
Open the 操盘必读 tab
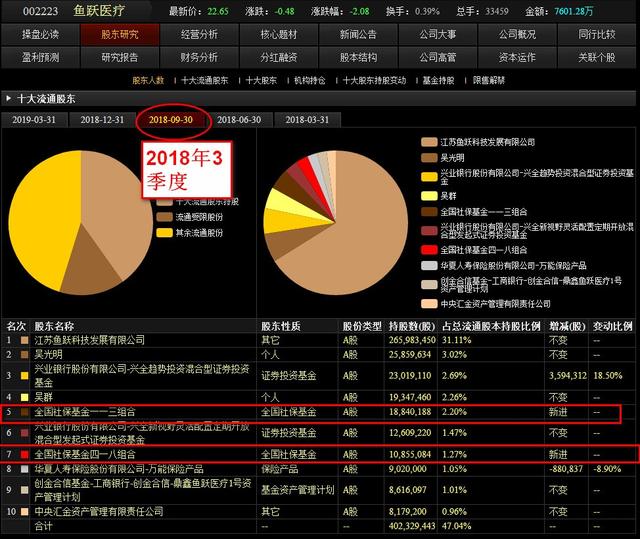pos(40,34)
